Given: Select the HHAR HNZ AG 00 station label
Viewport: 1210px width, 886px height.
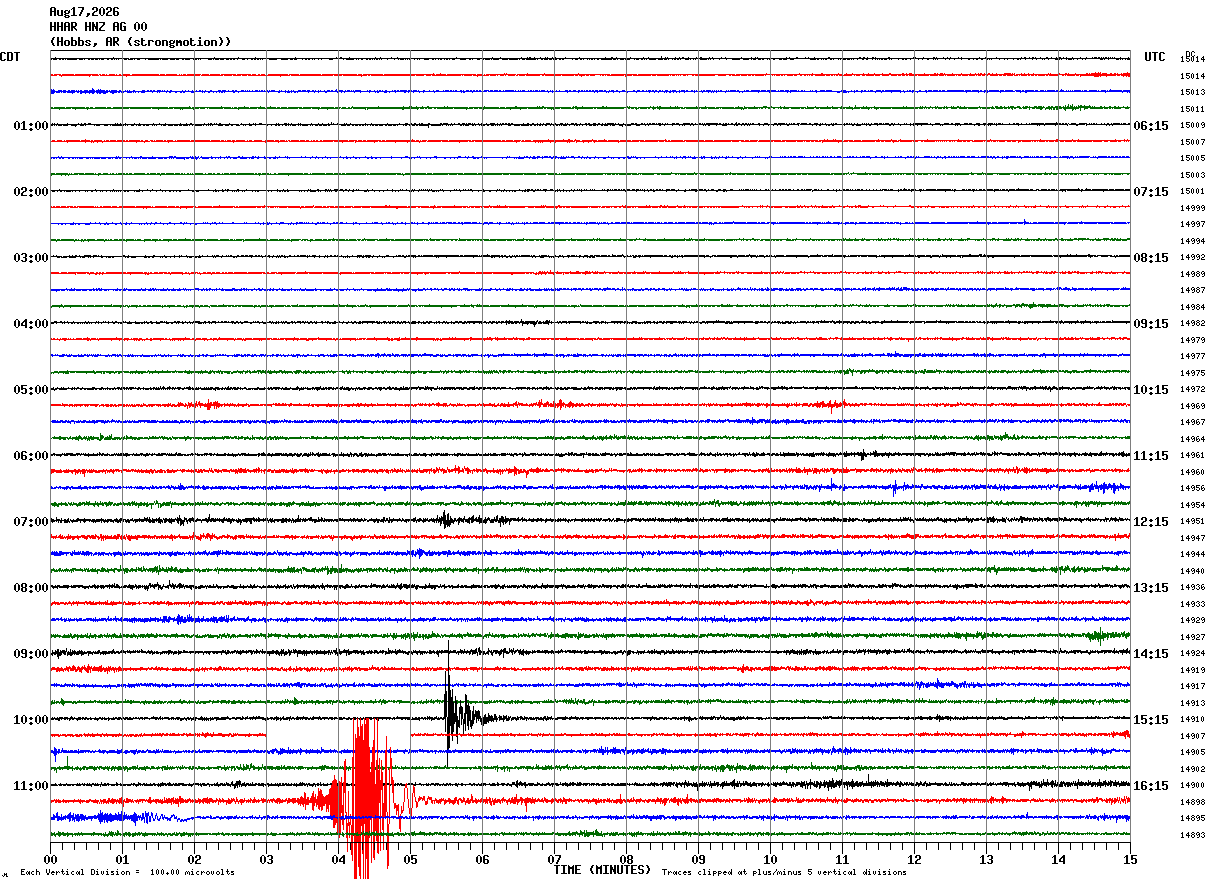Looking at the screenshot, I should tap(98, 27).
